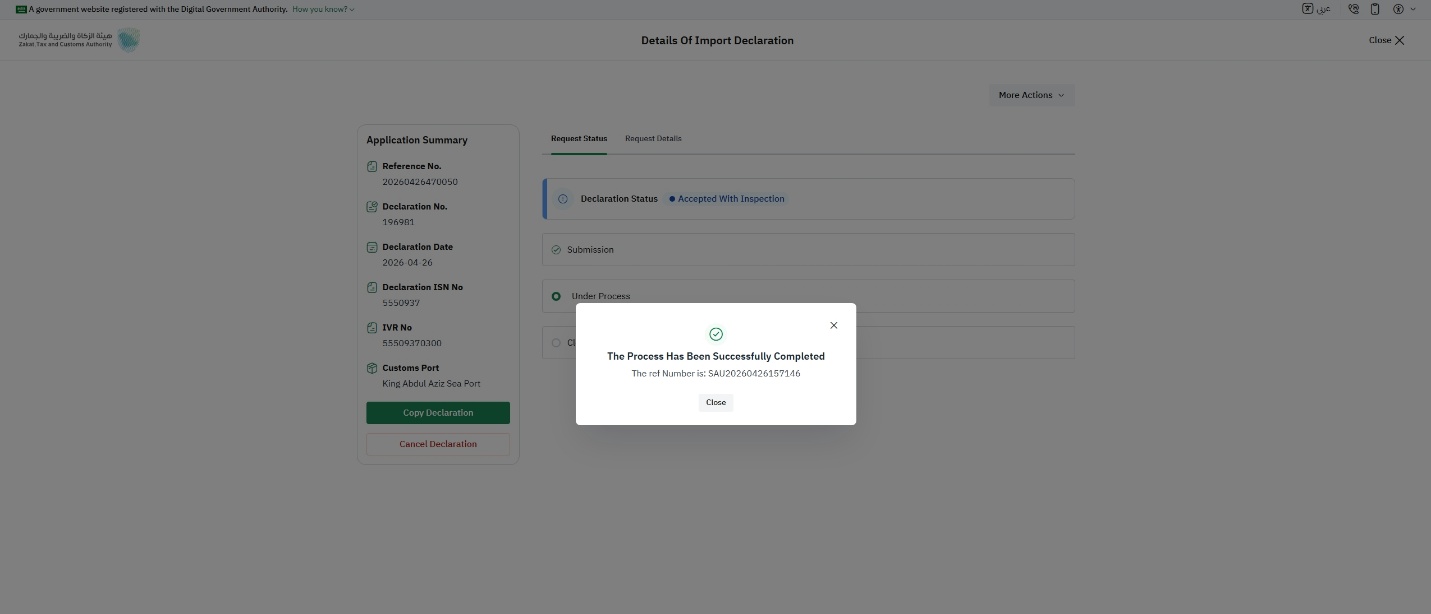The image size is (1431, 614).
Task: Click the Saudi flag icon in the top banner
Action: click(21, 9)
